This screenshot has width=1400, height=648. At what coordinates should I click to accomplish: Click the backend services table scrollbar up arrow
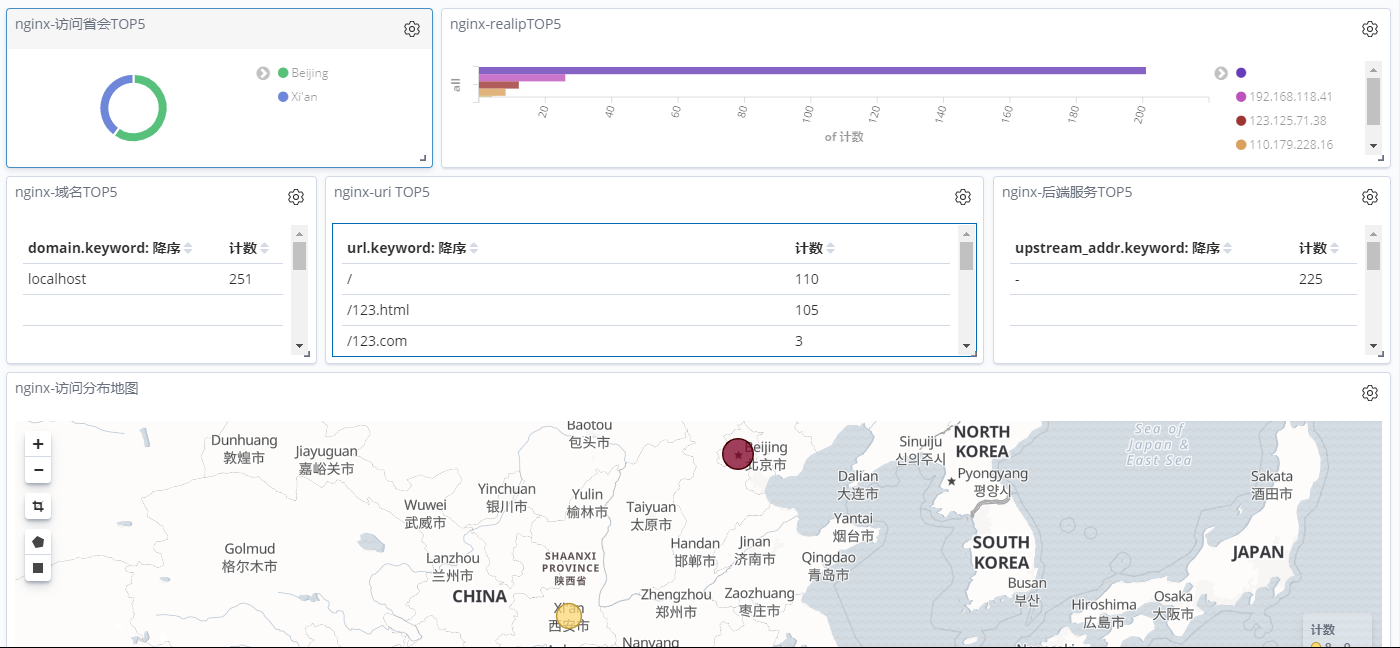pos(1373,232)
